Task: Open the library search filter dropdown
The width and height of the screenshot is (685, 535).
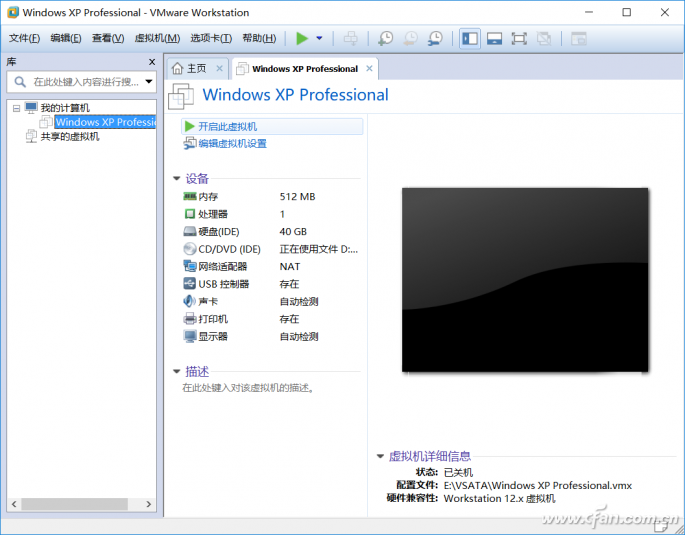Action: [149, 82]
